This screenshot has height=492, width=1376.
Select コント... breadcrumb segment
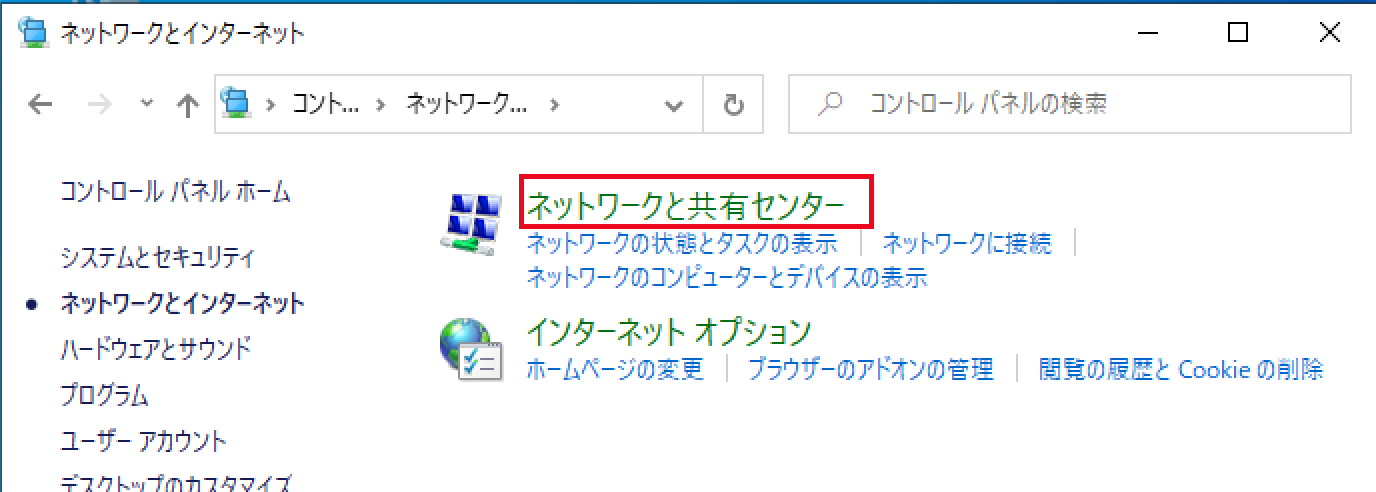(x=325, y=104)
